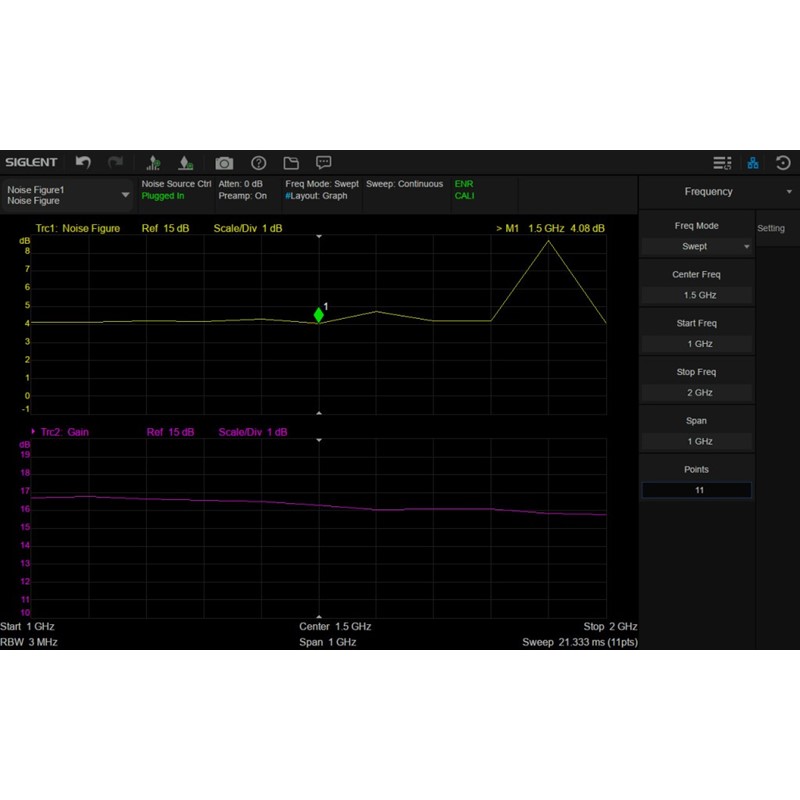Select the Trc2 Gain trace label
800x800 pixels.
tap(66, 432)
